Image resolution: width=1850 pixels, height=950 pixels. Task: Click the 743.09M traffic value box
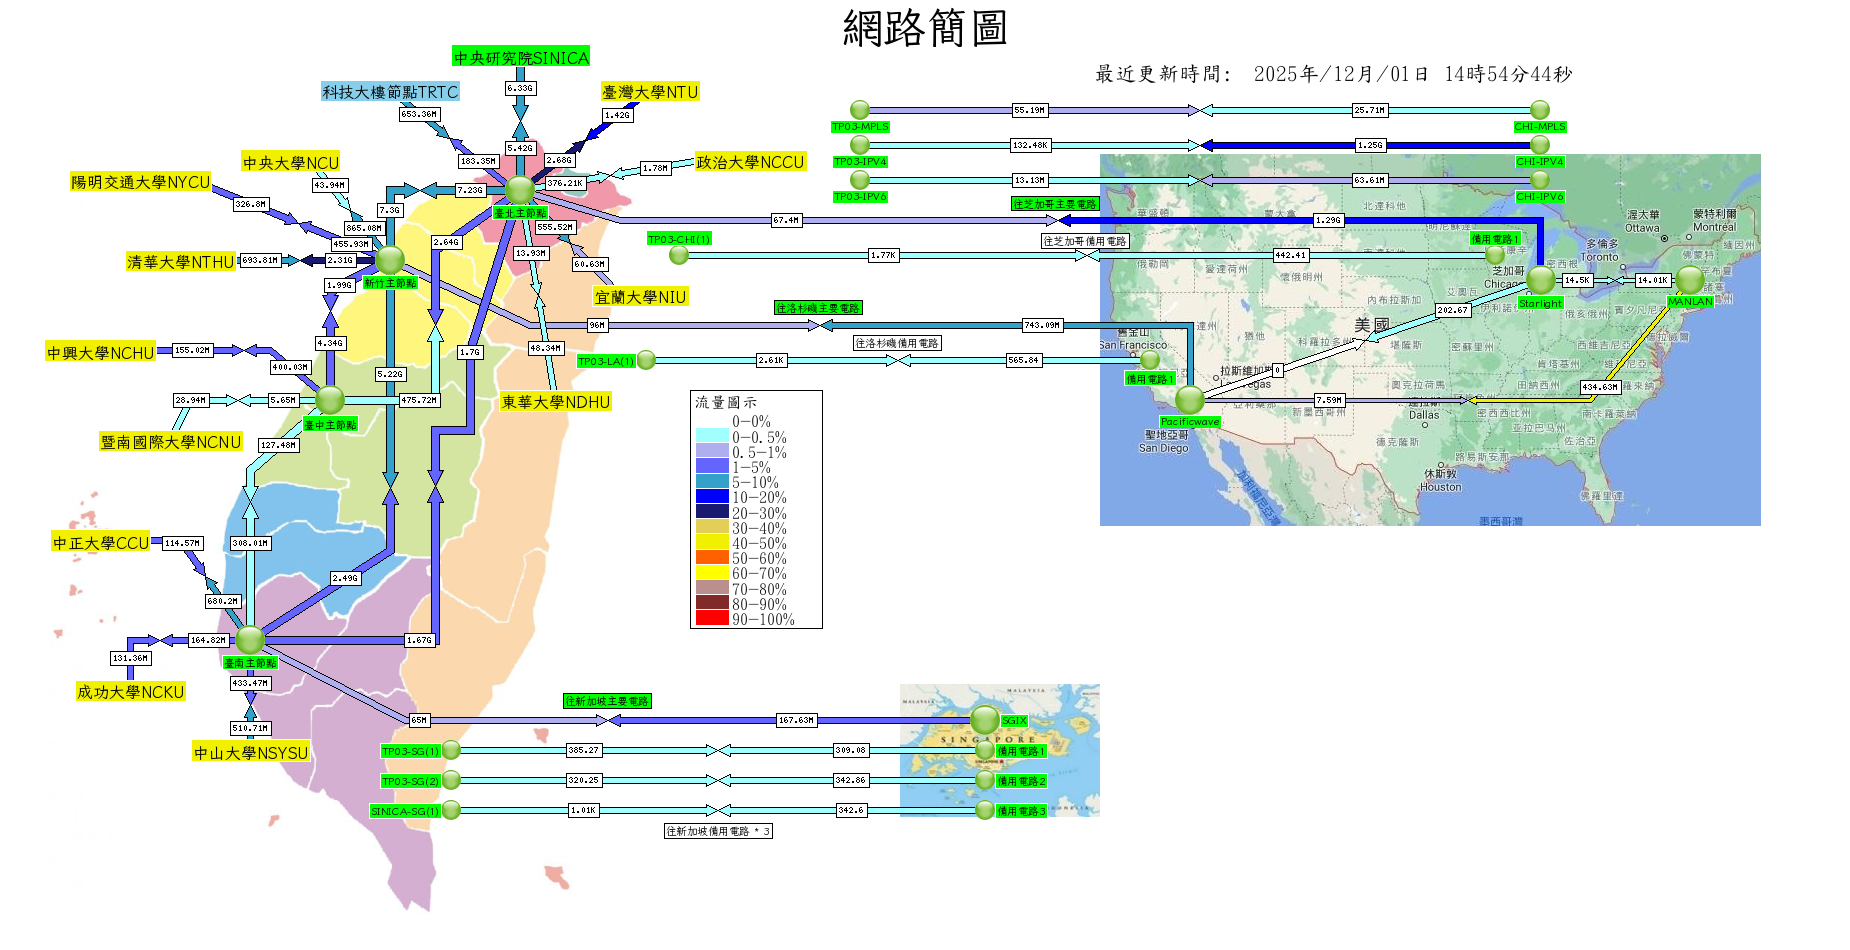click(x=1042, y=325)
